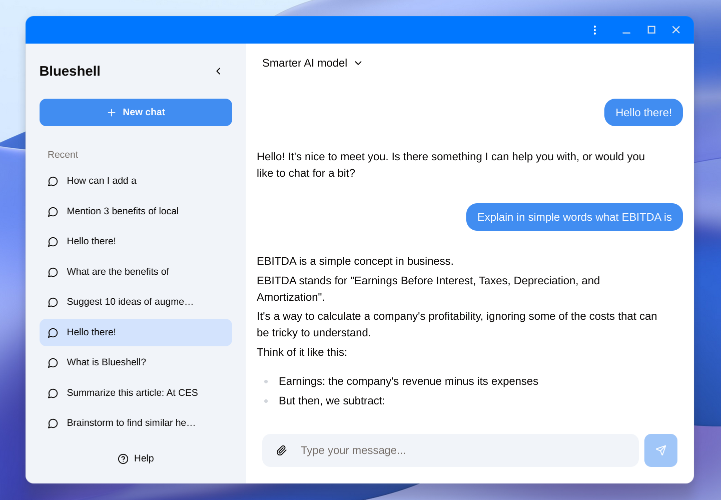Viewport: 721px width, 500px height.
Task: Open 'Brainstorm to find similar he…' chat
Action: tap(136, 423)
